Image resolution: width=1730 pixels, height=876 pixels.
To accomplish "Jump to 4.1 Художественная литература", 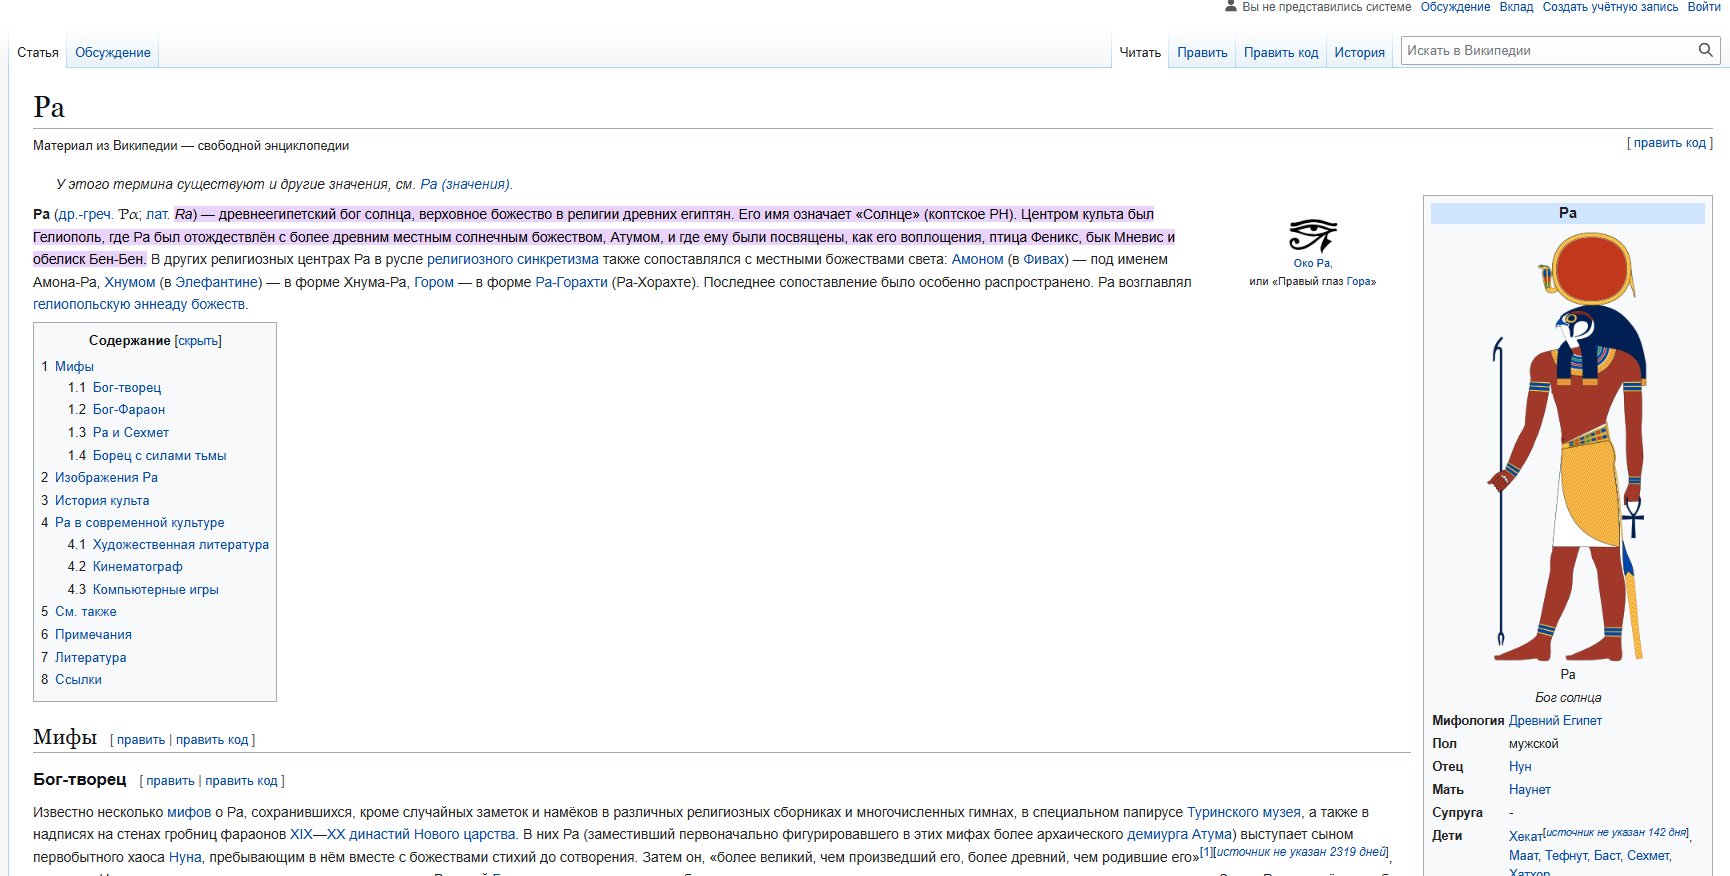I will point(181,545).
